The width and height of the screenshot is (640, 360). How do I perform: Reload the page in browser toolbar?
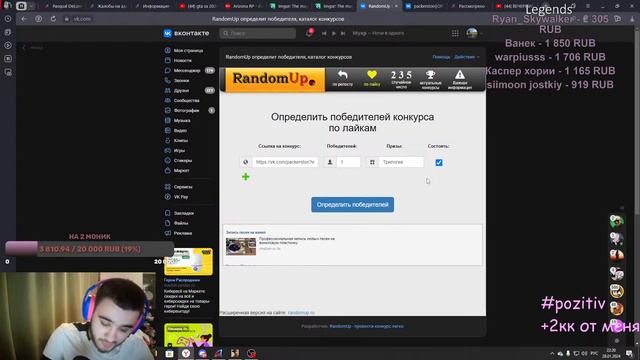(x=53, y=19)
